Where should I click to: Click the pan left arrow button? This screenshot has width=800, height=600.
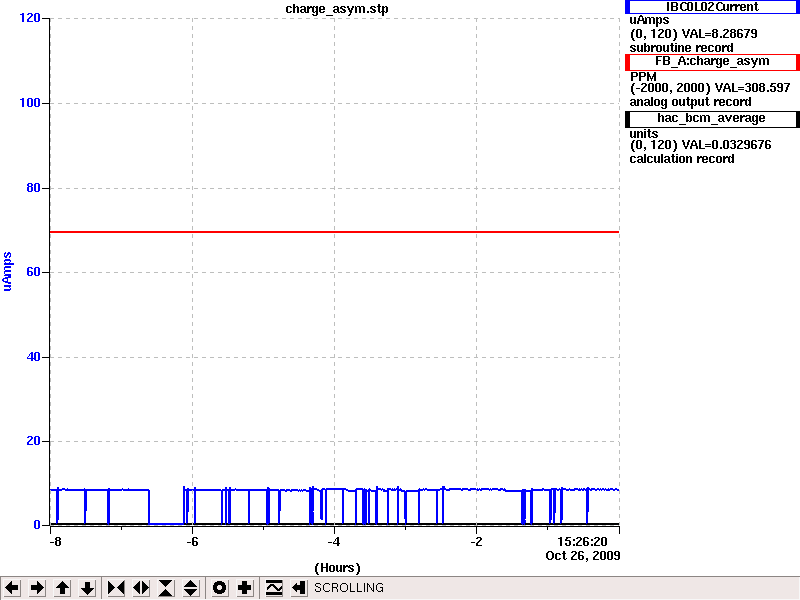[x=12, y=588]
